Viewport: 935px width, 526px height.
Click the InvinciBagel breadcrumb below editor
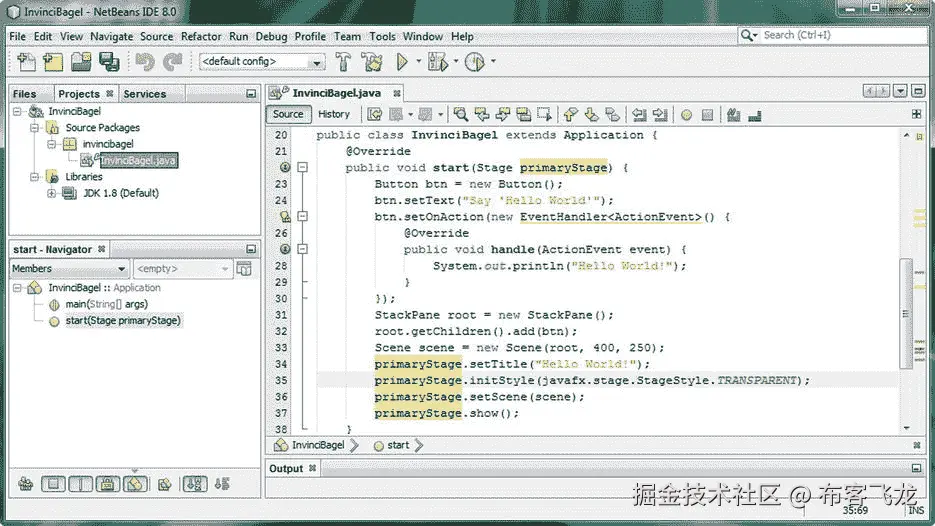point(318,445)
